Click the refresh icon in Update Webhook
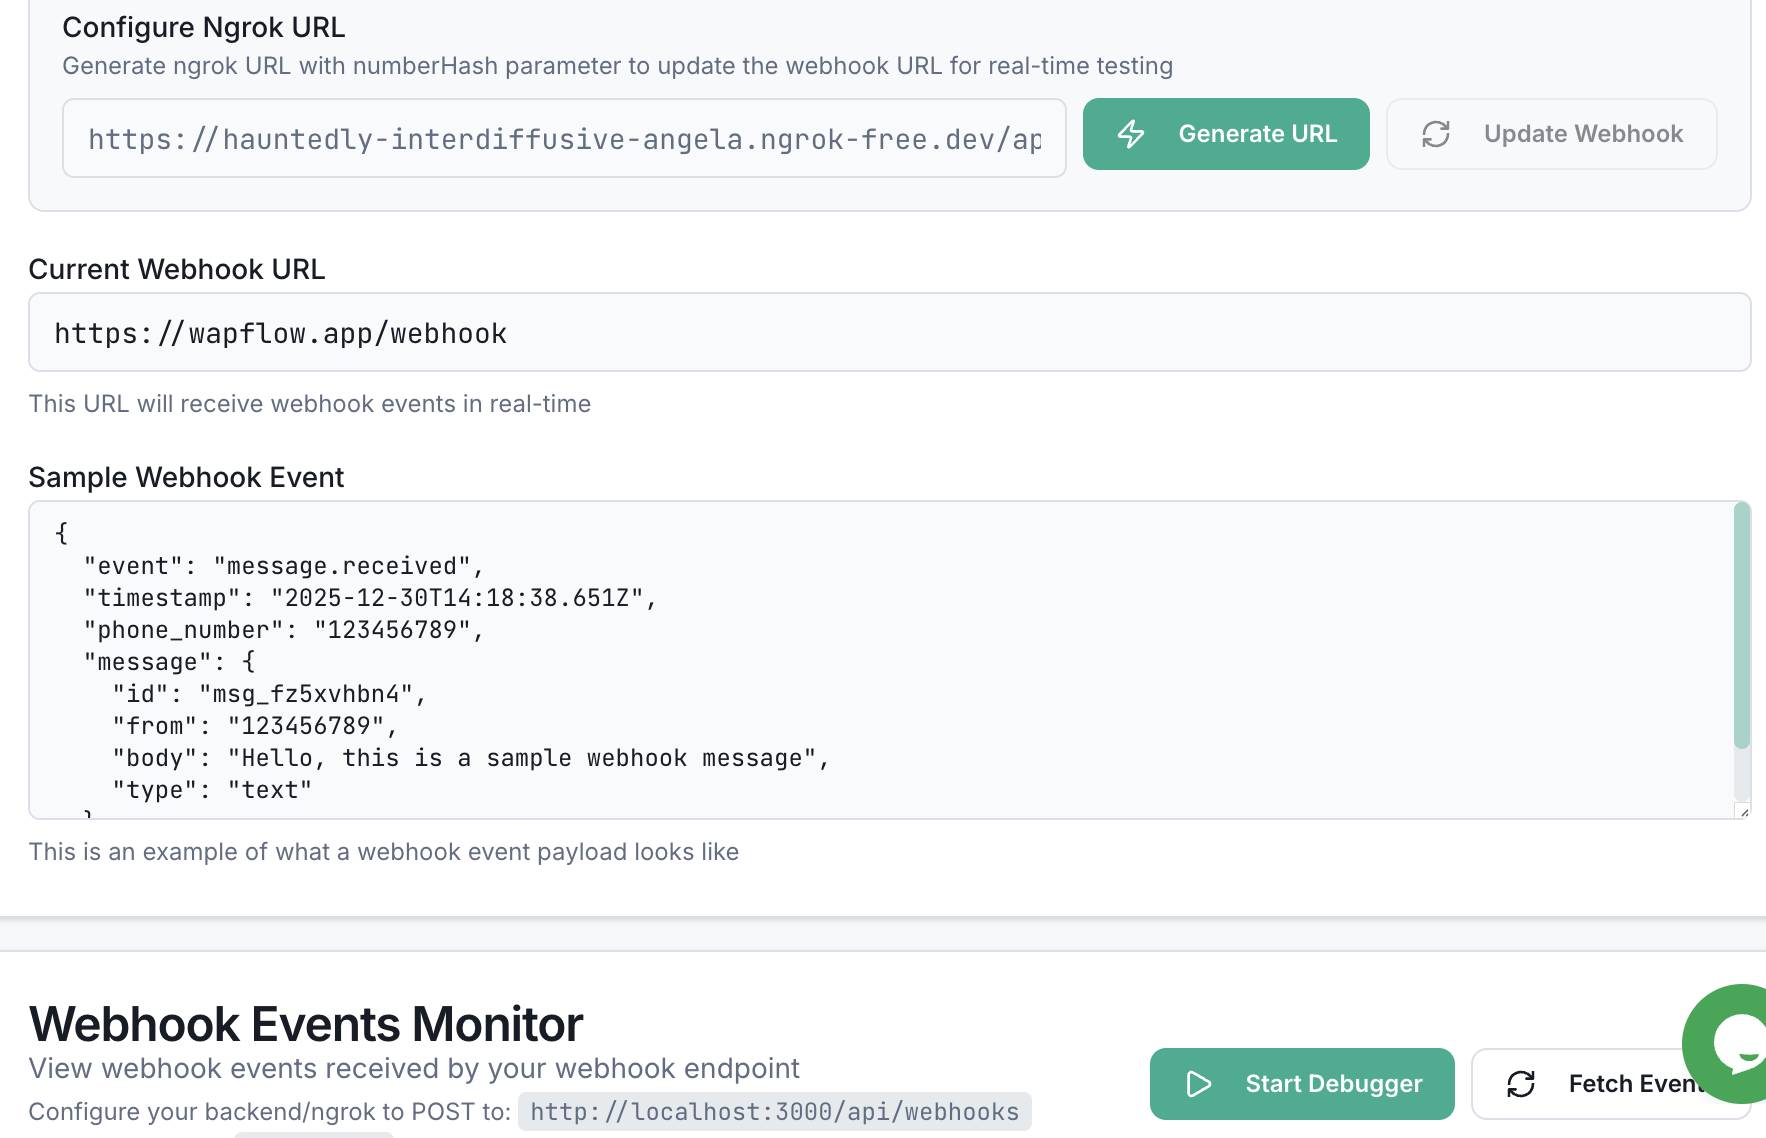Viewport: 1766px width, 1138px height. point(1436,134)
